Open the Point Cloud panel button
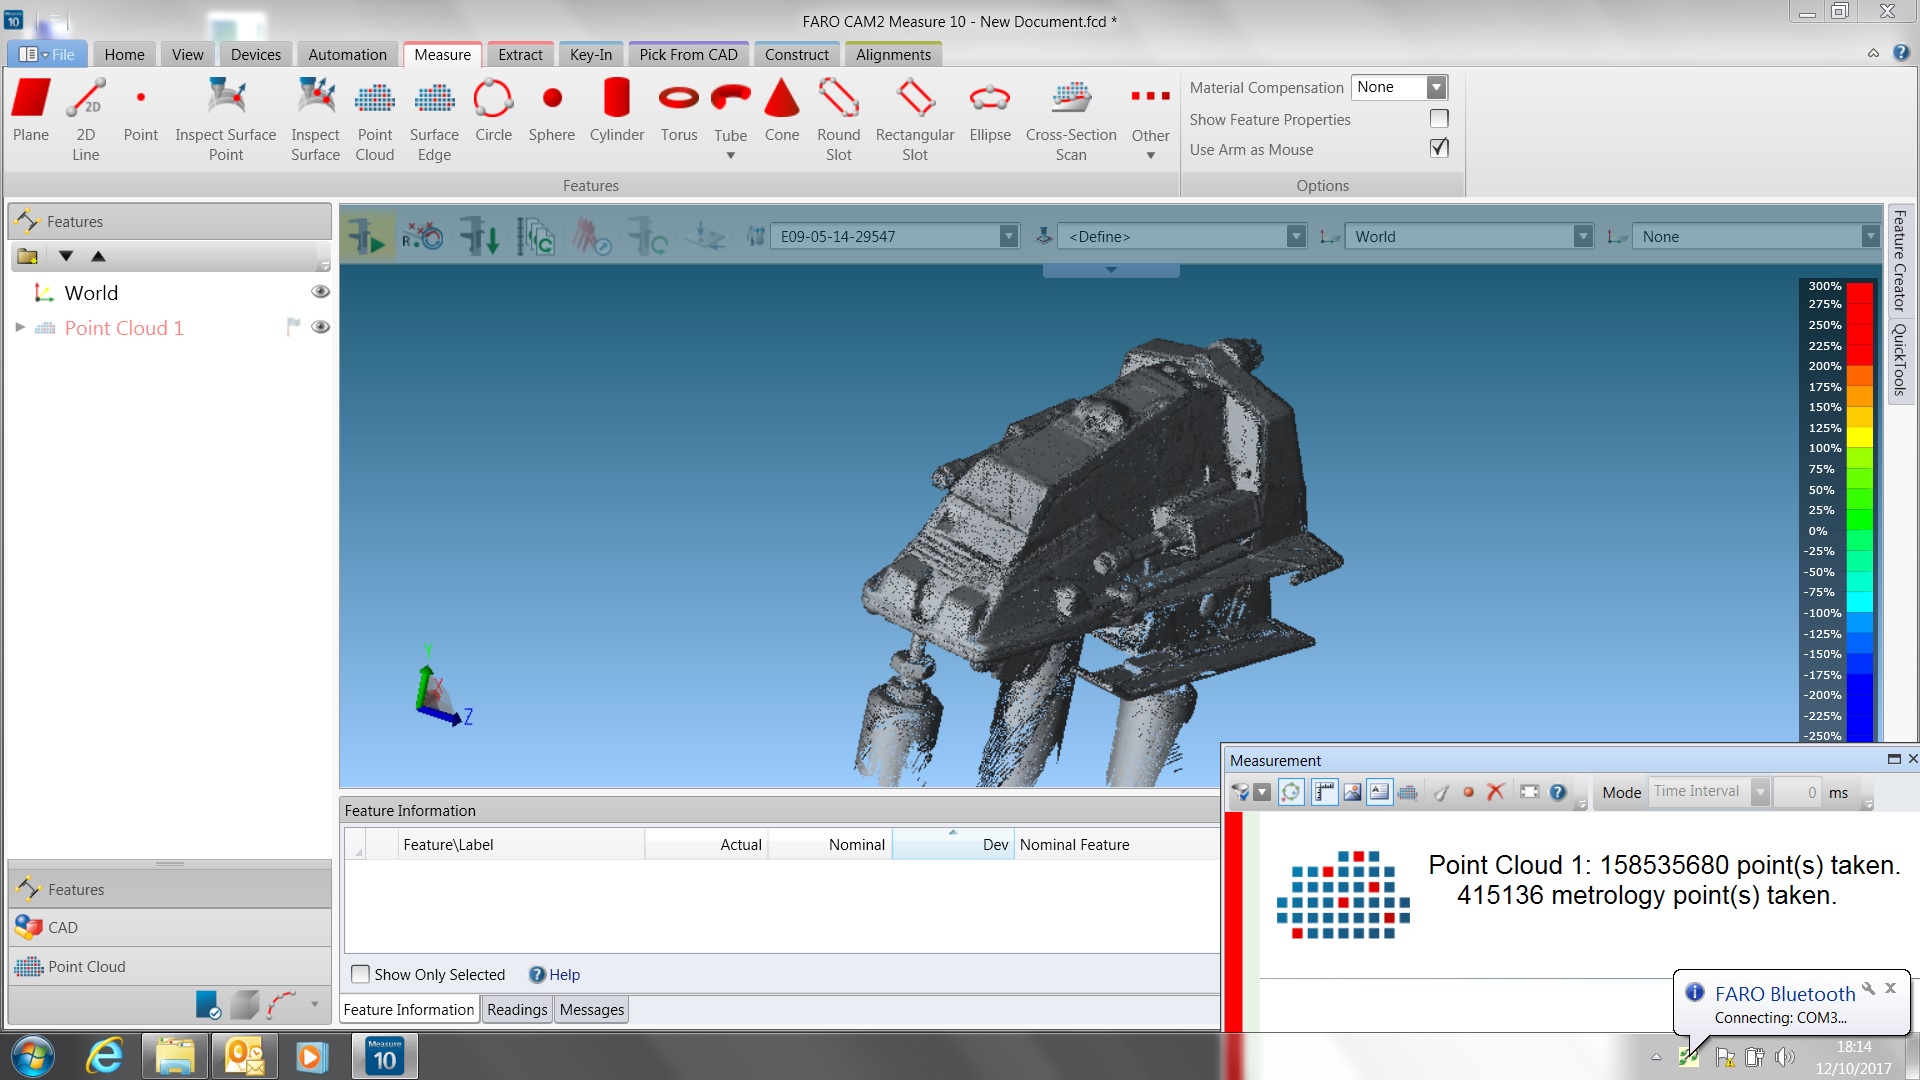This screenshot has width=1920, height=1080. click(170, 967)
